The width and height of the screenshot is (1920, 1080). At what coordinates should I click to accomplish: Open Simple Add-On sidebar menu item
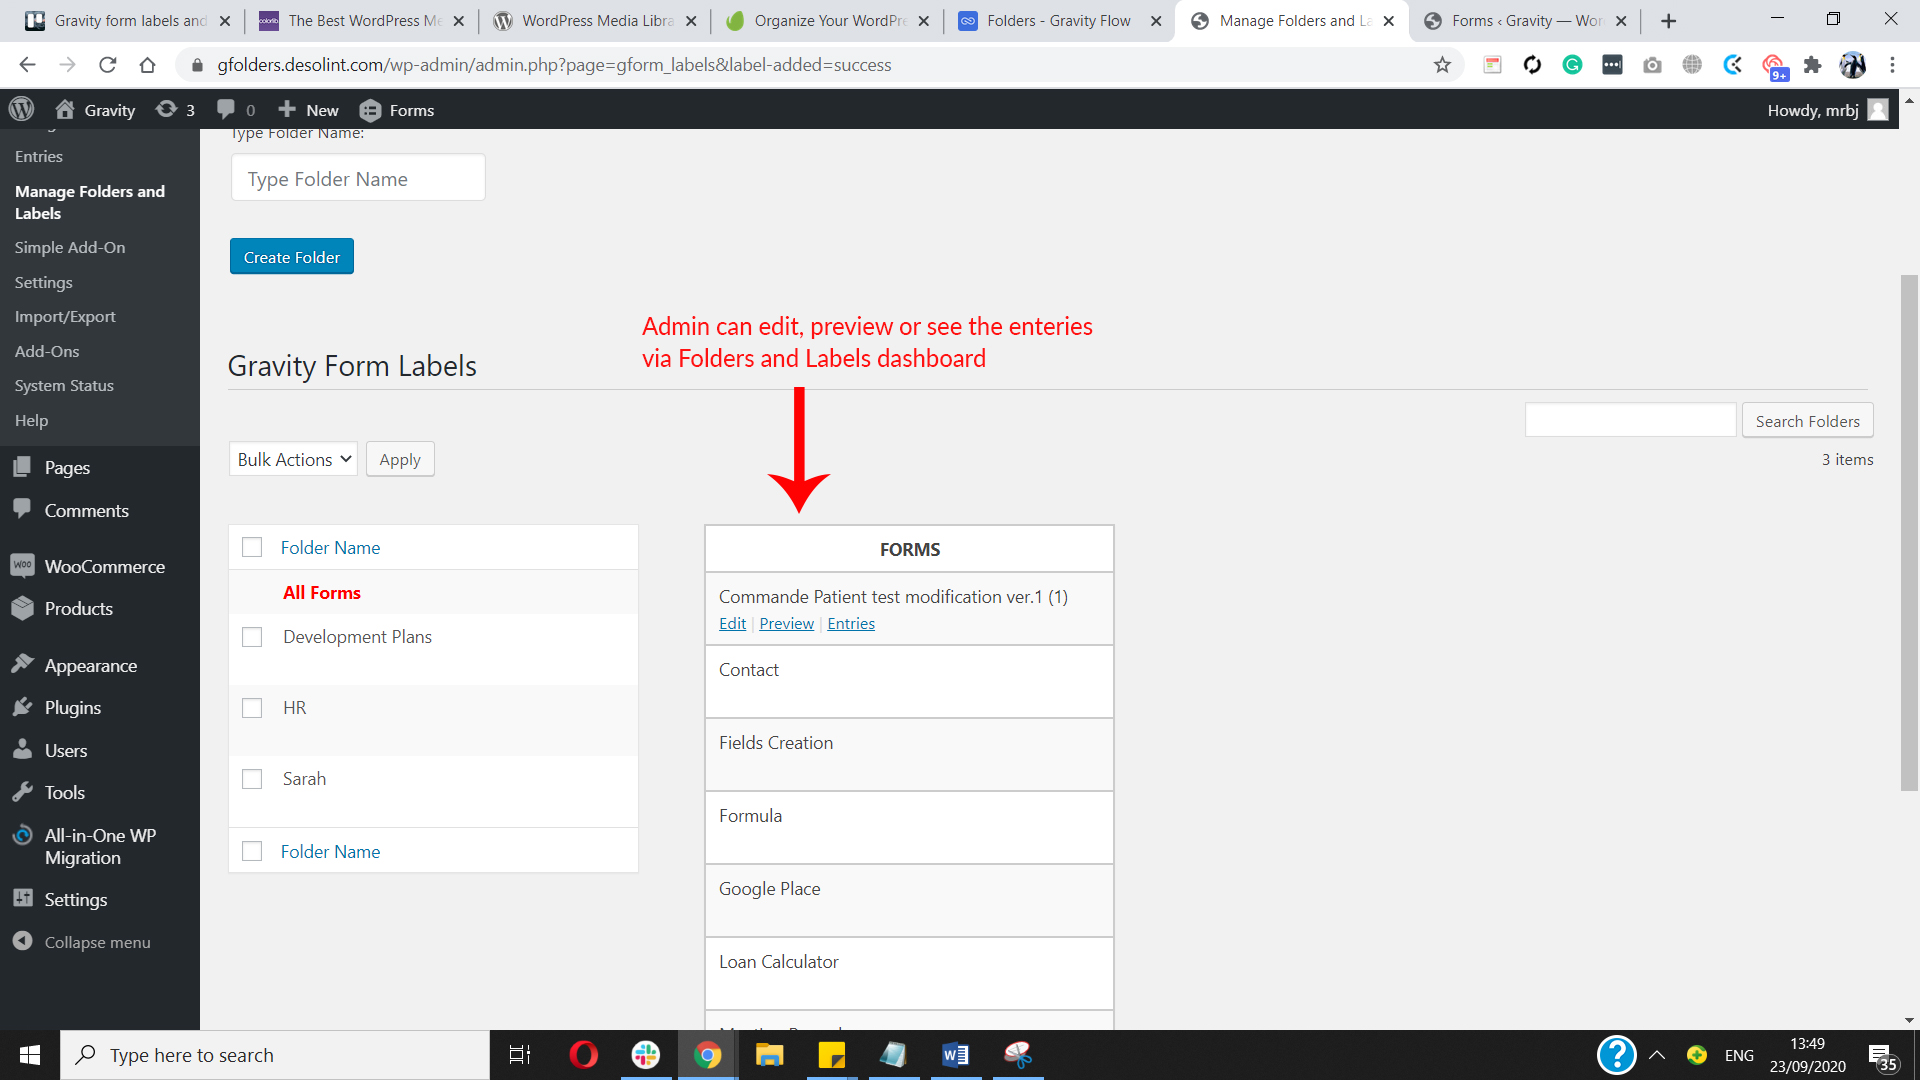pyautogui.click(x=70, y=247)
